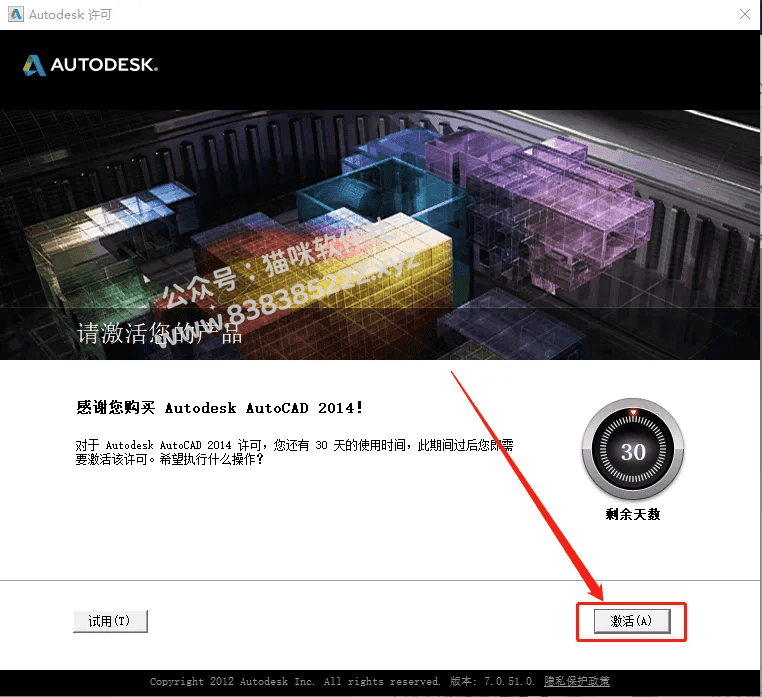Click the 激活(A) activate button
762x697 pixels.
coord(632,621)
